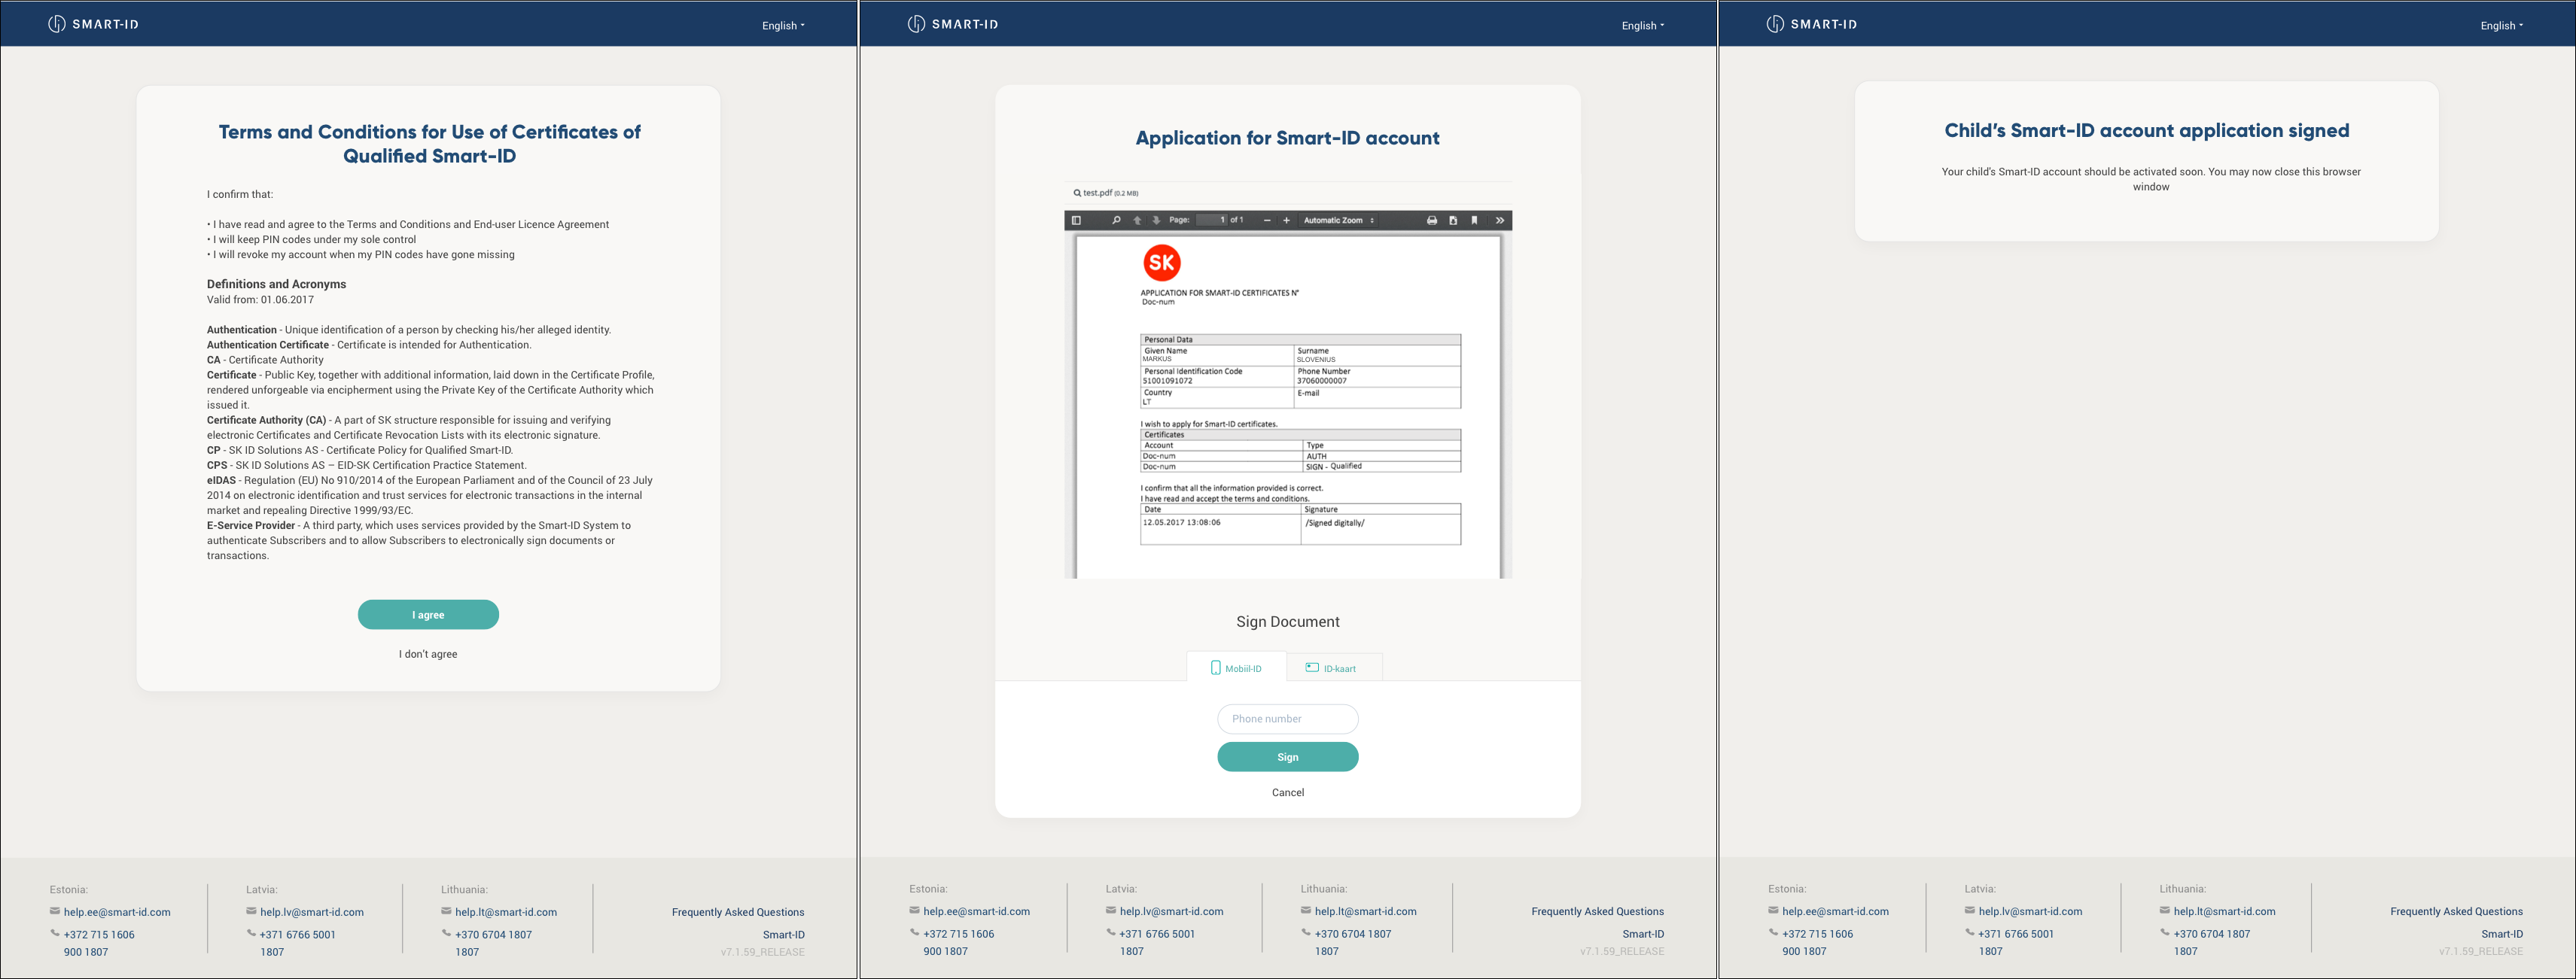Screen dimensions: 2576x979
Task: Open the test.pdf file link
Action: tap(1098, 193)
